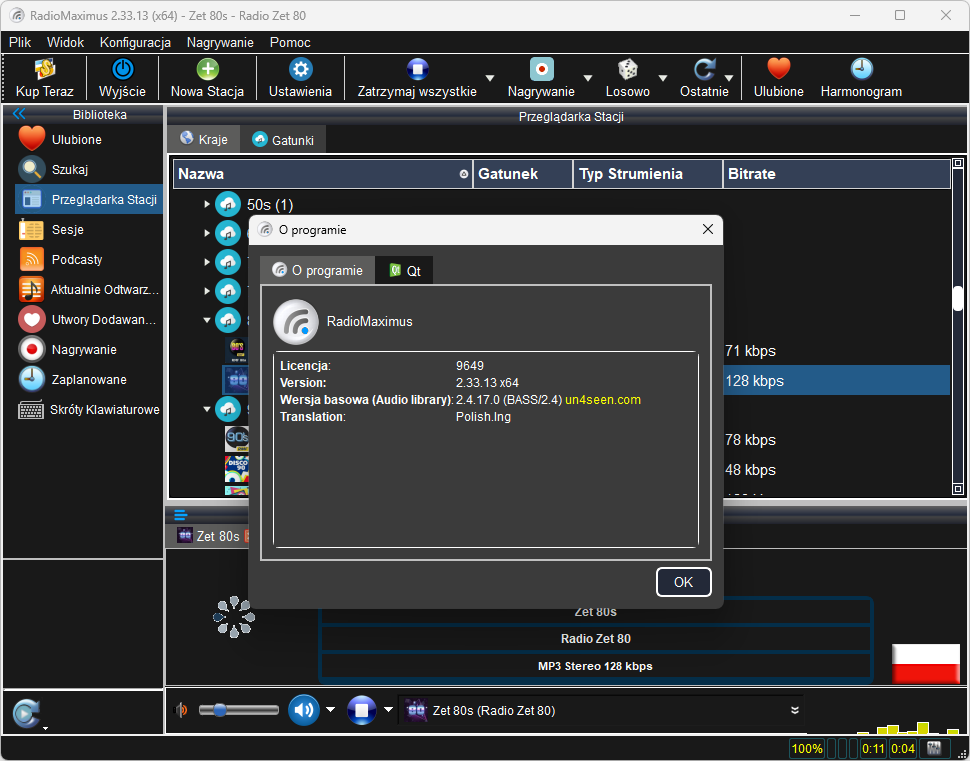Screen dimensions: 970x761
Task: Open the Konfiguracja menu
Action: (x=135, y=42)
